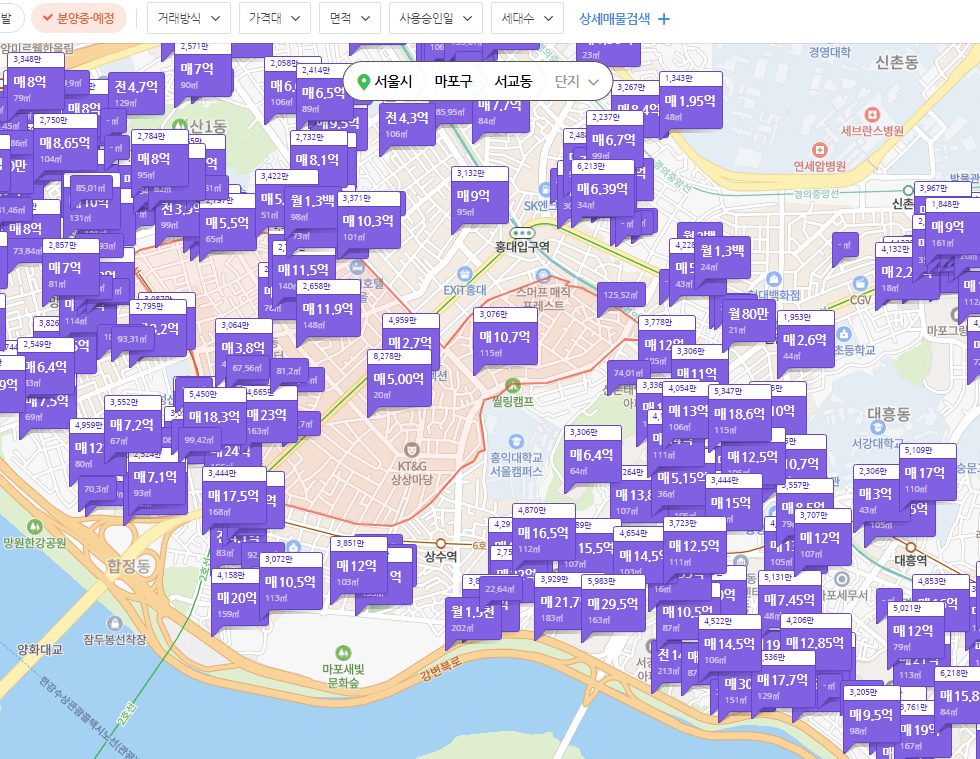Screen dimensions: 980x759
Task: Click 상수역 station marker
Action: (x=441, y=544)
